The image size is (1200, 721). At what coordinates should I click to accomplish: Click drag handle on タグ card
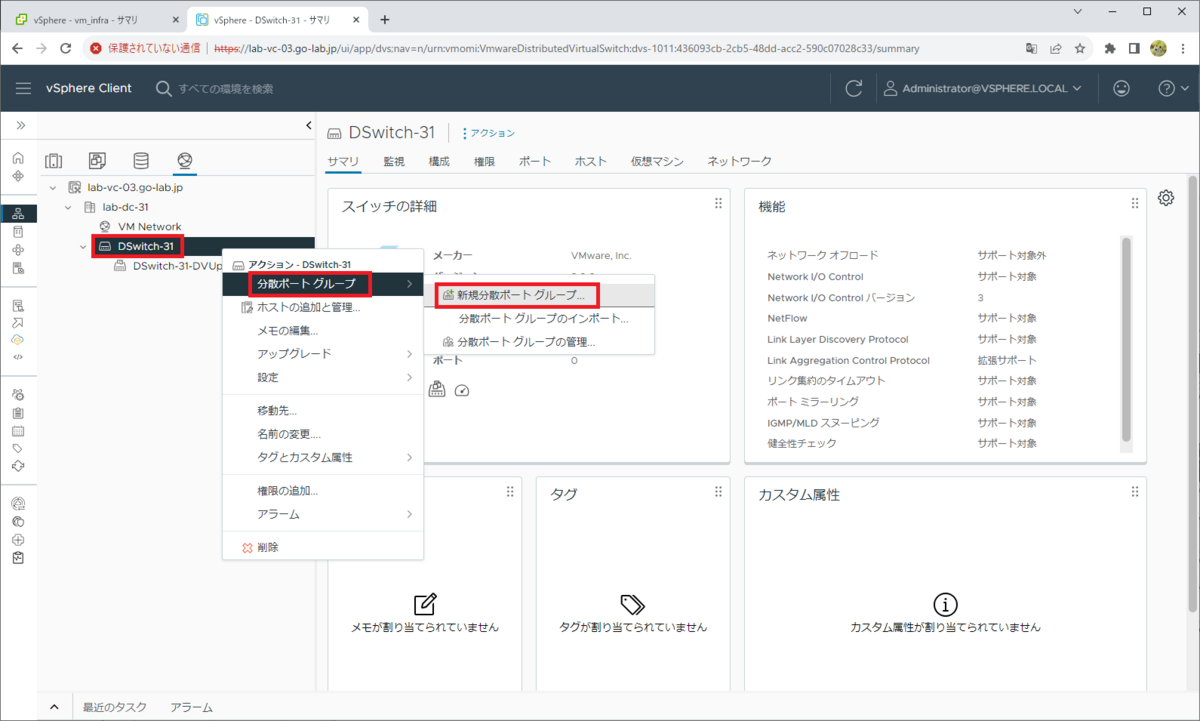[718, 492]
